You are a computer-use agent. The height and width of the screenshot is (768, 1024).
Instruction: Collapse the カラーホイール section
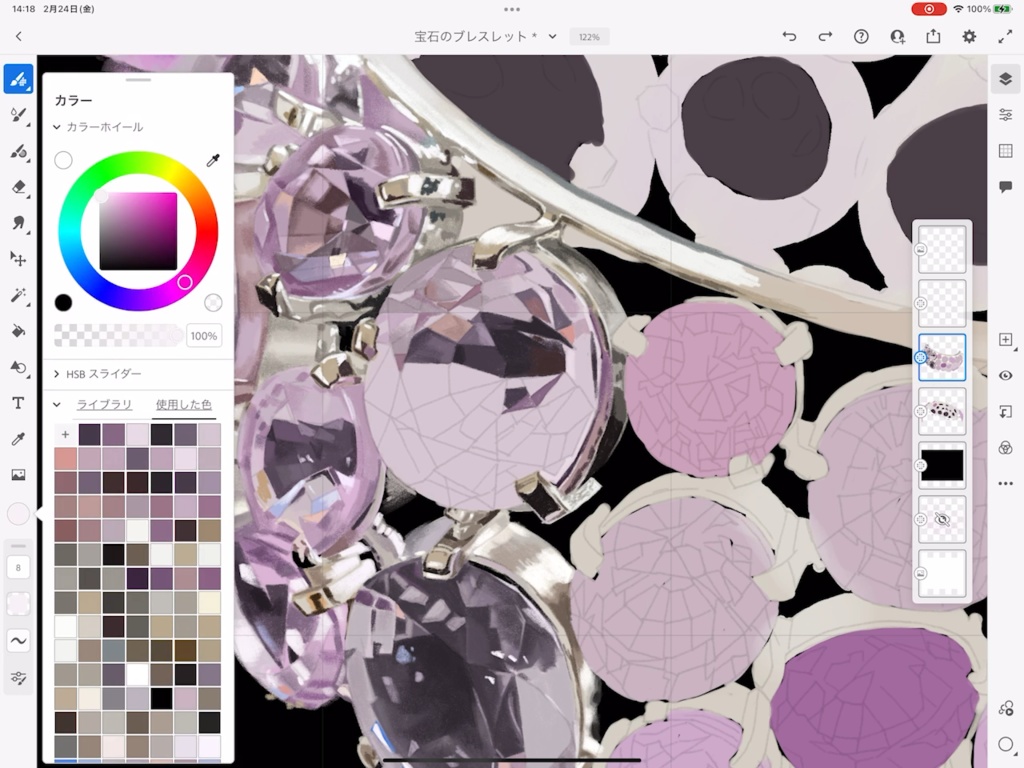57,127
